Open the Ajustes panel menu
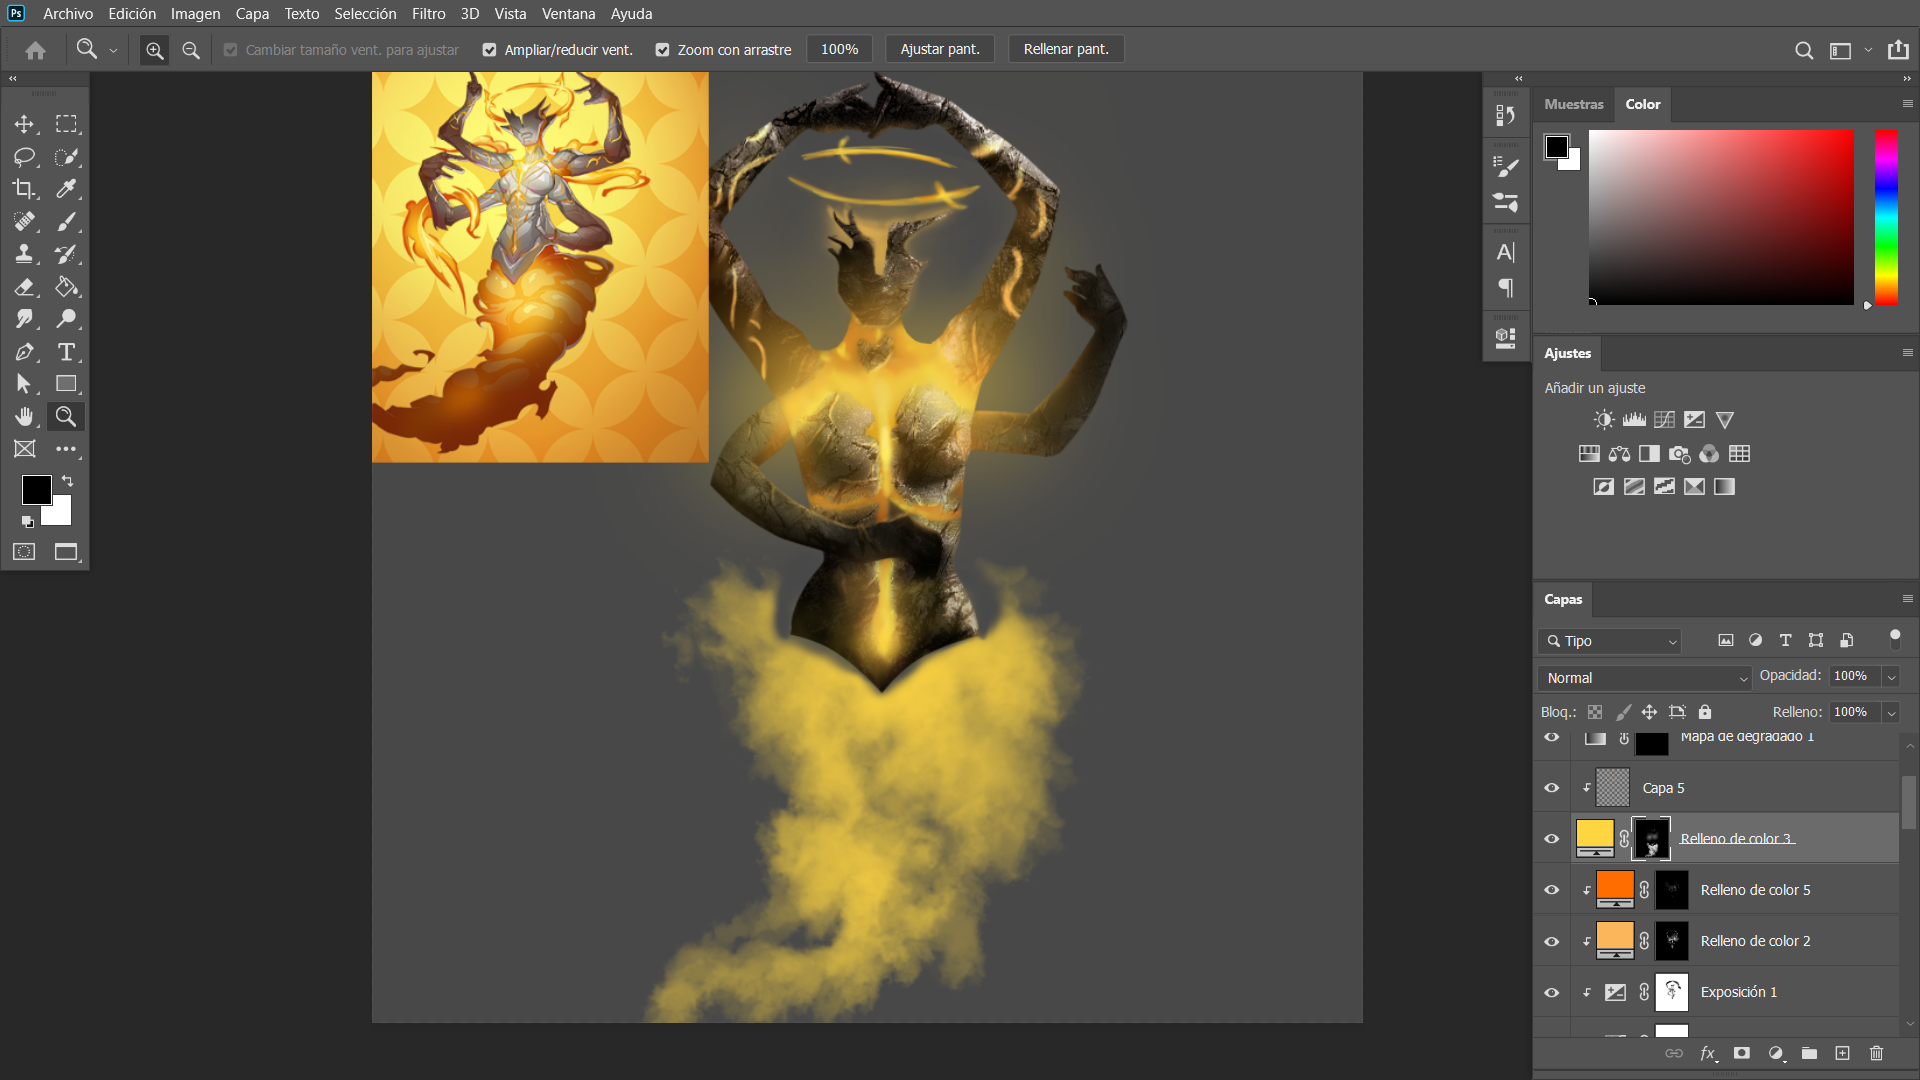Image resolution: width=1920 pixels, height=1080 pixels. pos(1907,353)
